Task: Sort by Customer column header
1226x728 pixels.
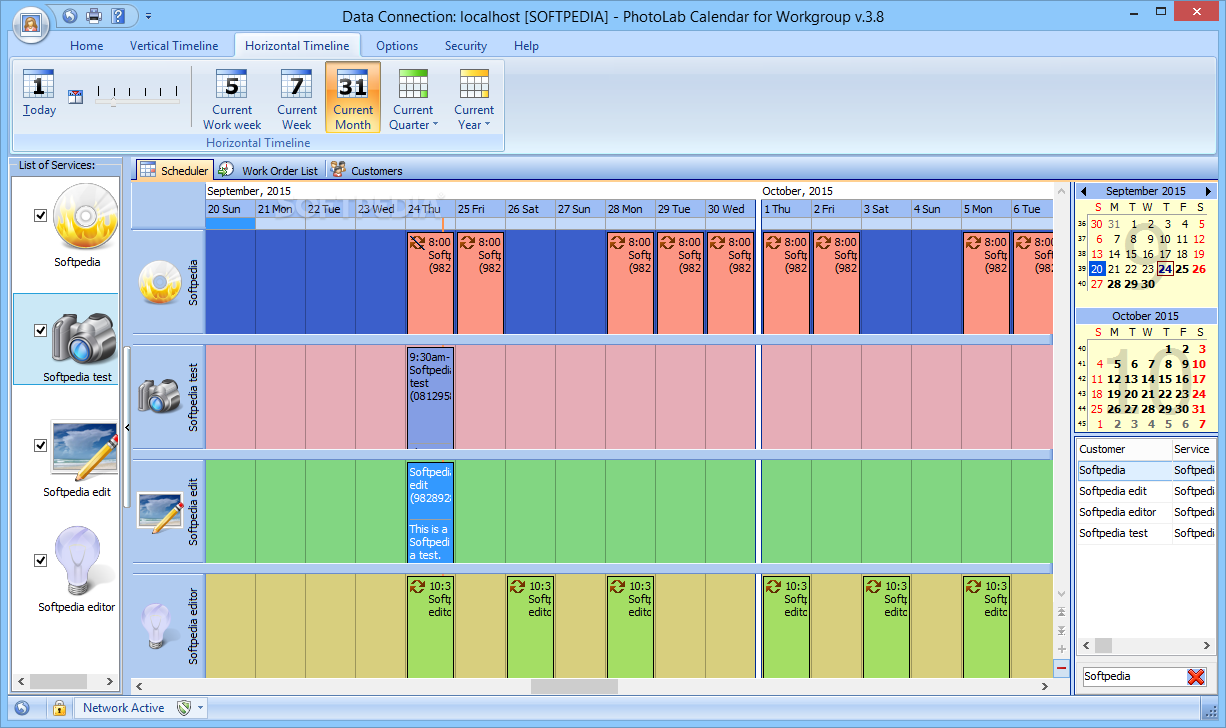Action: 1124,449
